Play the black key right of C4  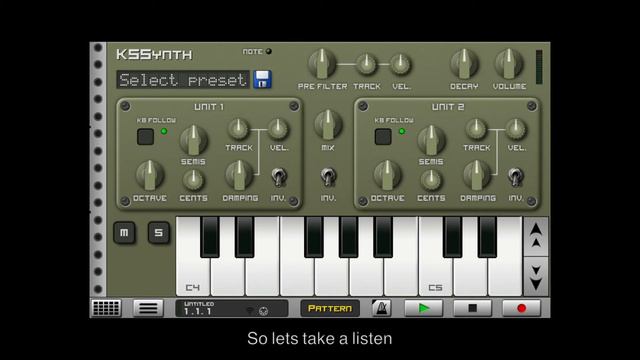(210, 237)
